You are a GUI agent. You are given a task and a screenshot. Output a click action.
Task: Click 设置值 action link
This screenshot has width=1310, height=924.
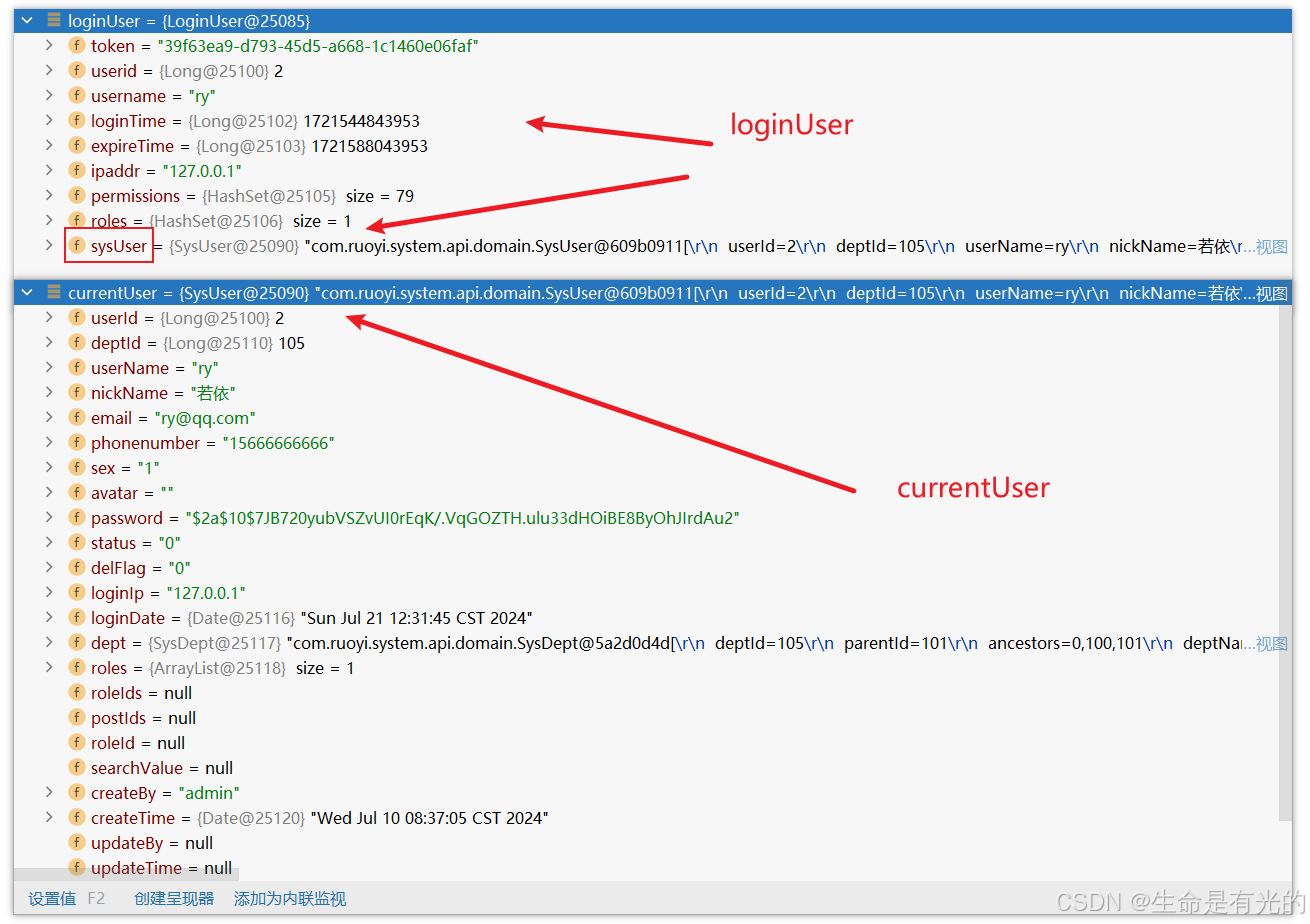52,898
